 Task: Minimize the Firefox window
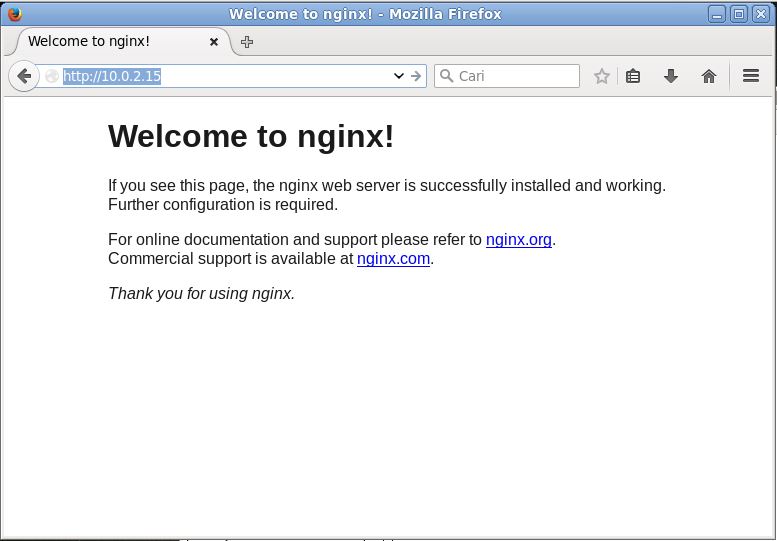(x=717, y=14)
